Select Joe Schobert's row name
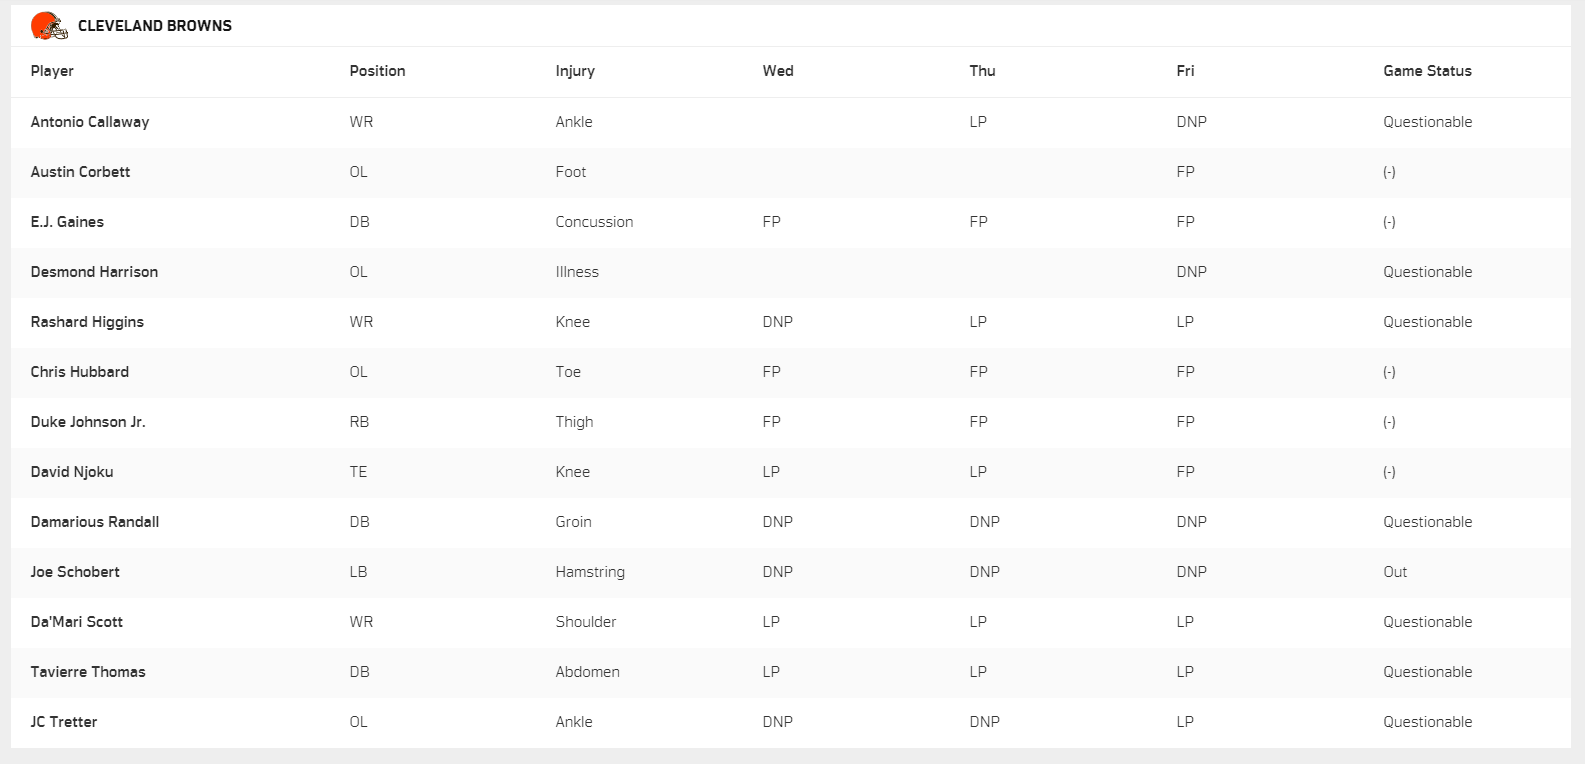The width and height of the screenshot is (1585, 764). [x=75, y=572]
